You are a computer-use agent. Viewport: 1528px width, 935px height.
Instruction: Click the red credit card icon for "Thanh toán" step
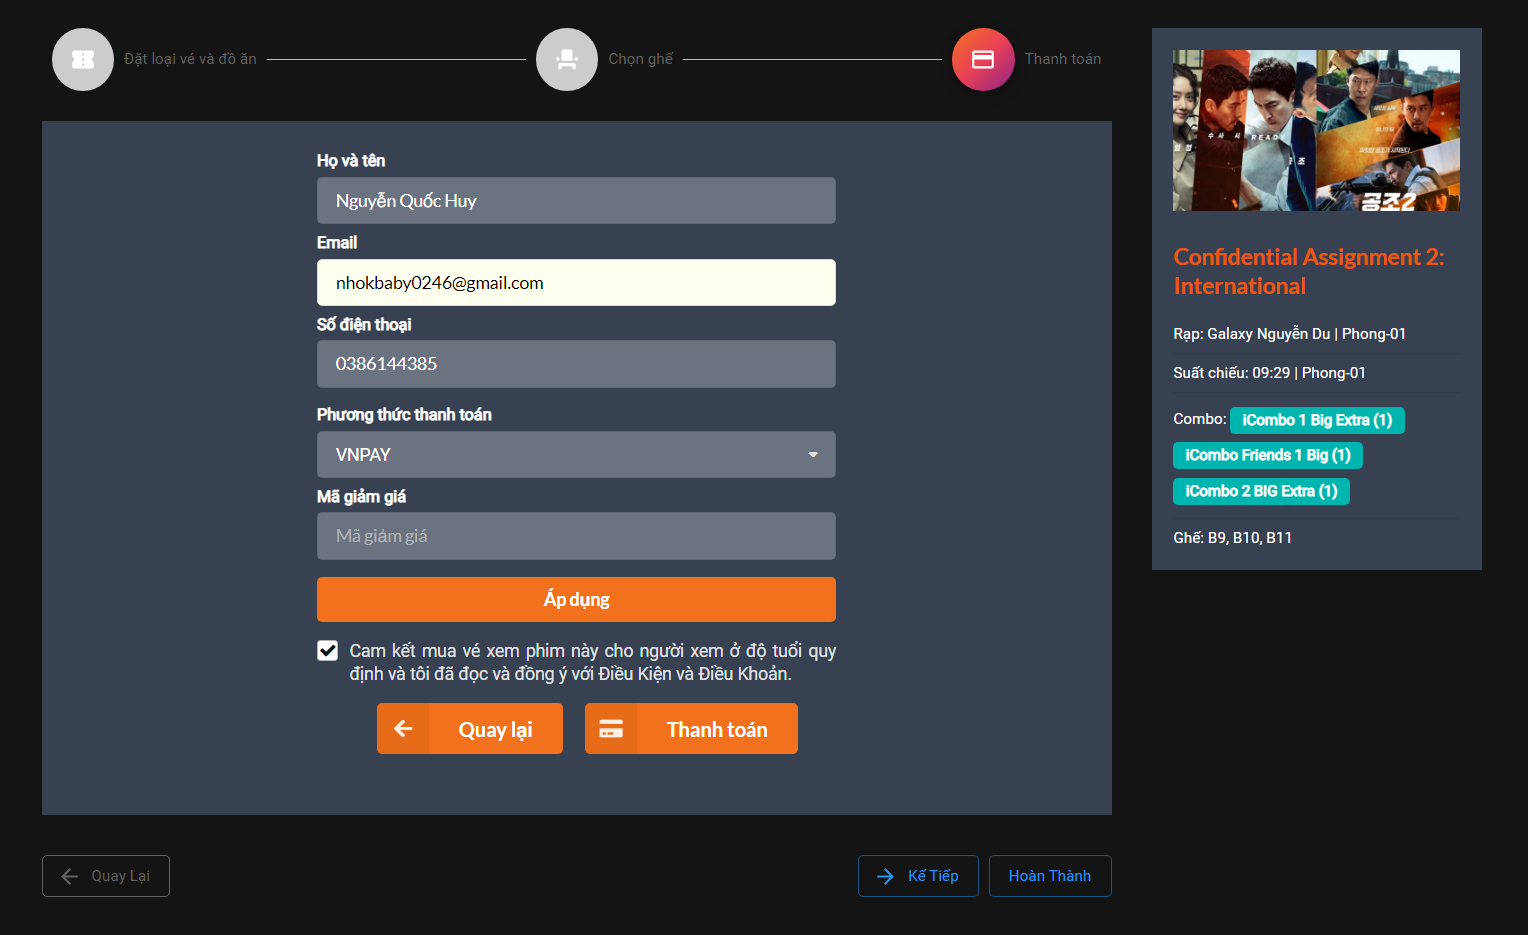click(983, 59)
